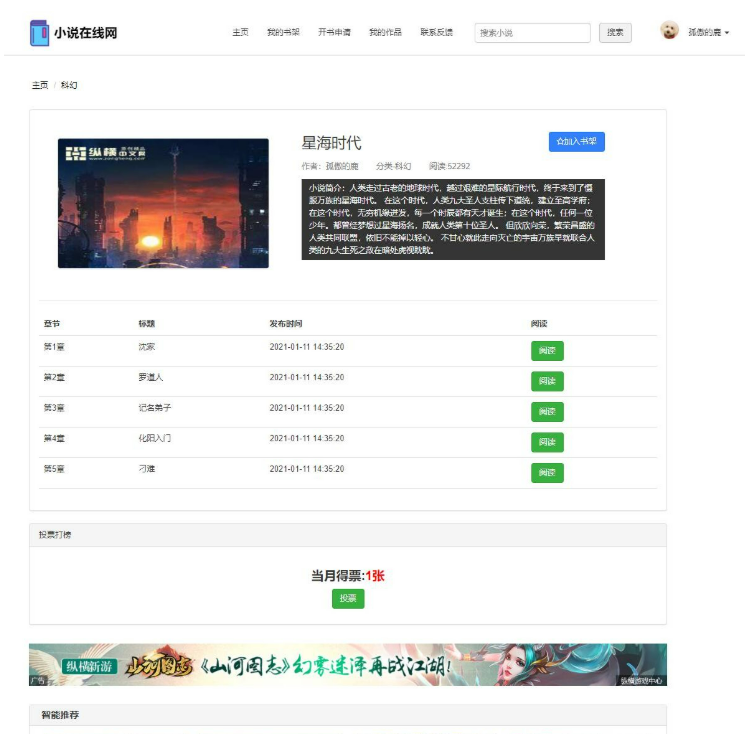The image size is (745, 734).
Task: Read chapter 2 罗道人
Action: coord(547,381)
